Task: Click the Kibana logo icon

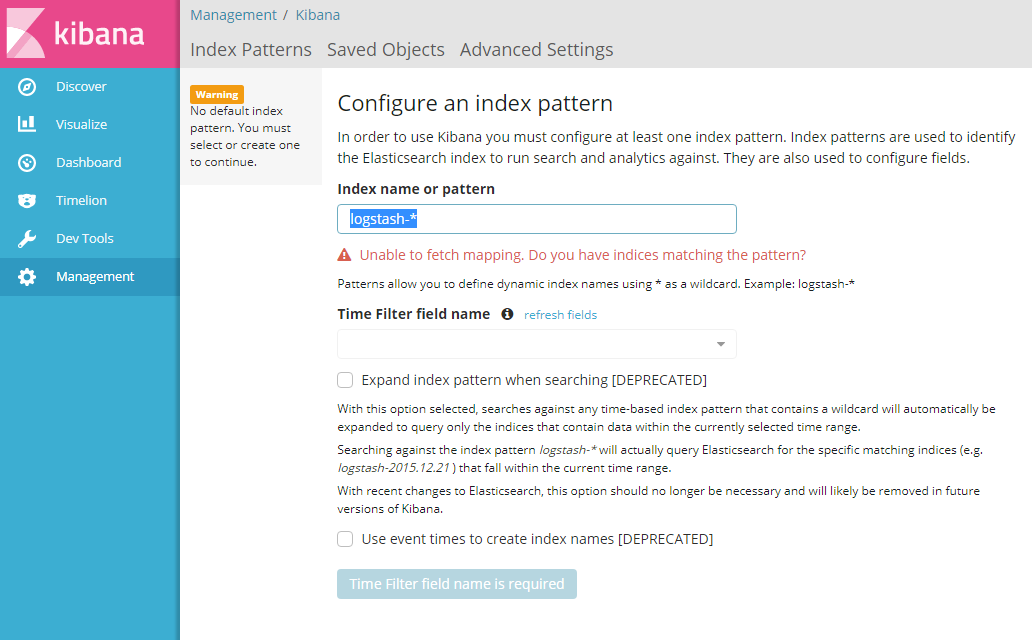Action: tap(26, 33)
